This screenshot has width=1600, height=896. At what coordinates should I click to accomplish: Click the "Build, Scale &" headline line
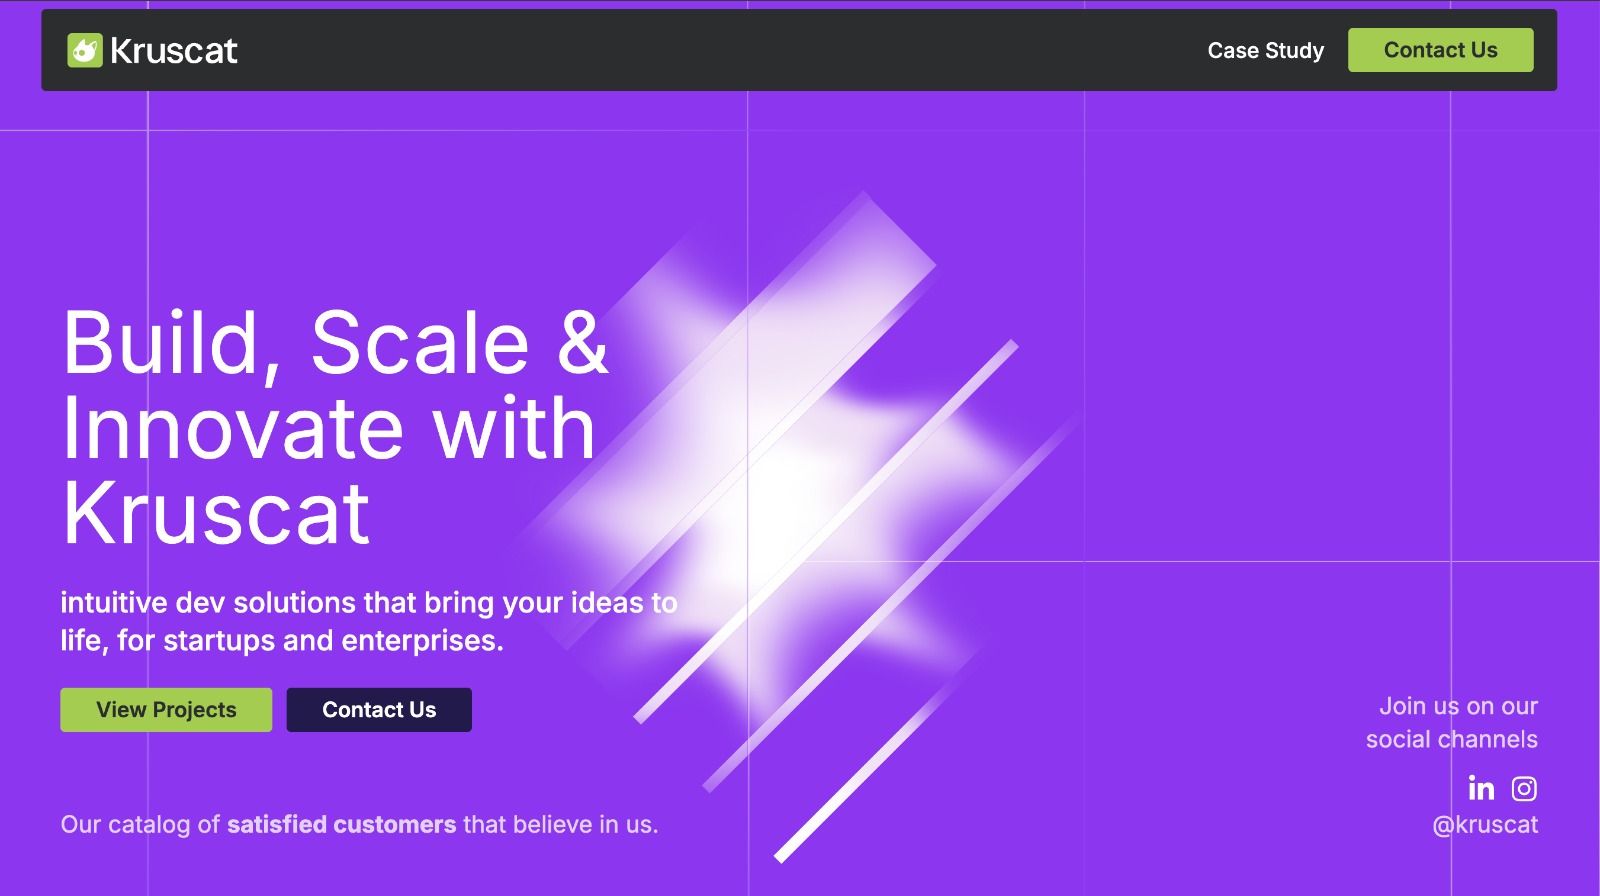coord(335,343)
